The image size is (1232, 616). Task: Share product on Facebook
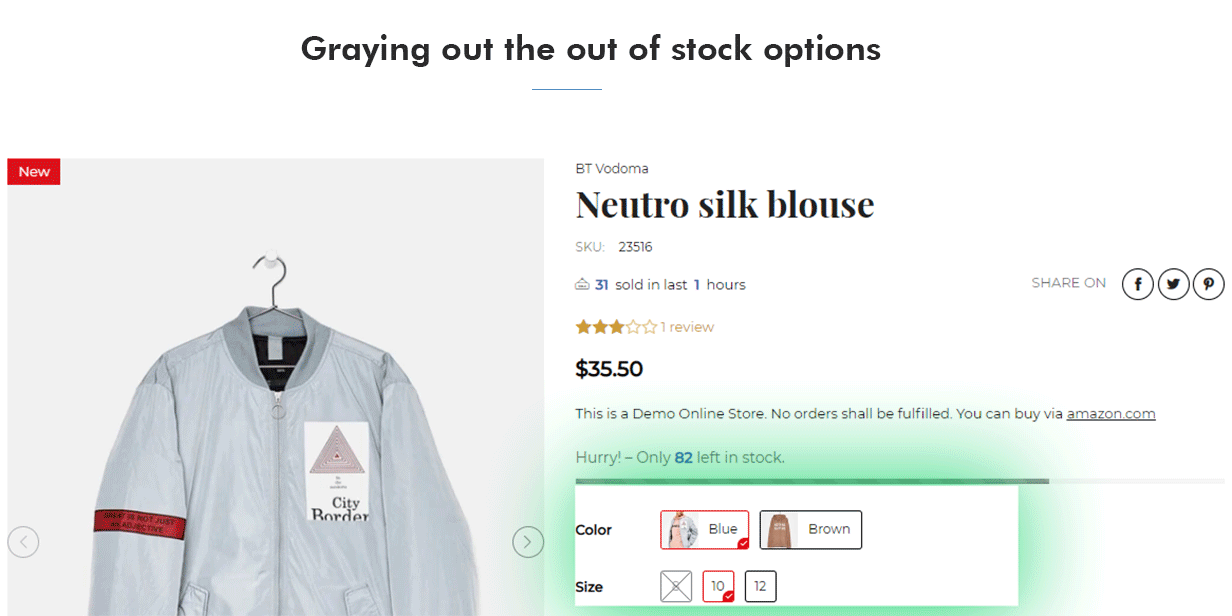(1138, 284)
